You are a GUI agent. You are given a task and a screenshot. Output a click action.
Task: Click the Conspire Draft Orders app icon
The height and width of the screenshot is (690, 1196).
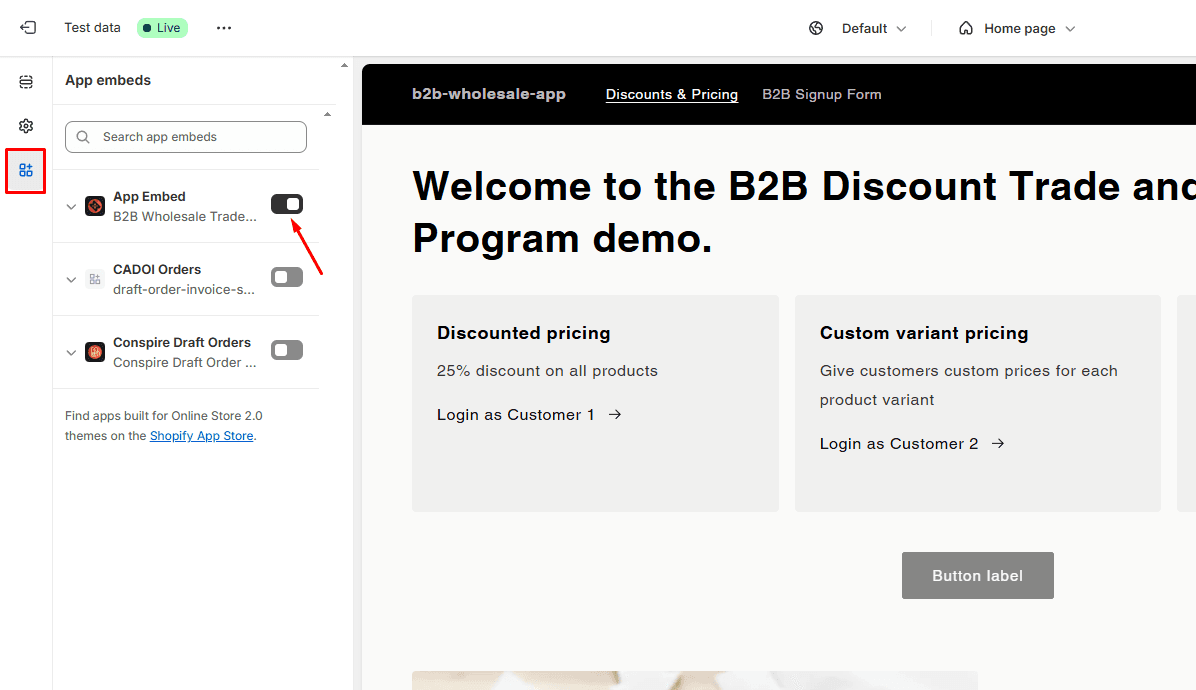click(x=95, y=352)
